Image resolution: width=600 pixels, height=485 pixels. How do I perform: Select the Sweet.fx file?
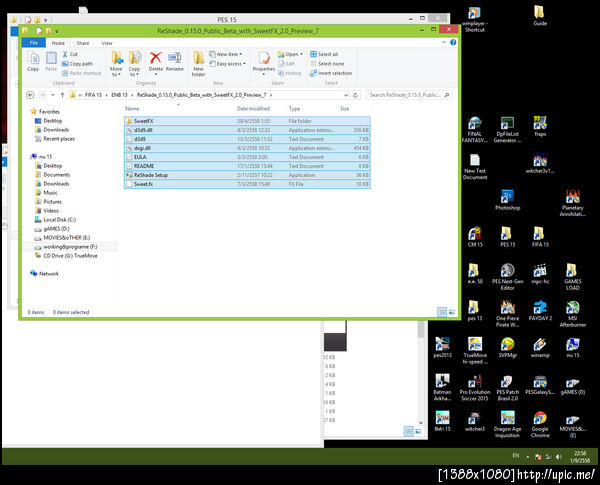tap(247, 184)
